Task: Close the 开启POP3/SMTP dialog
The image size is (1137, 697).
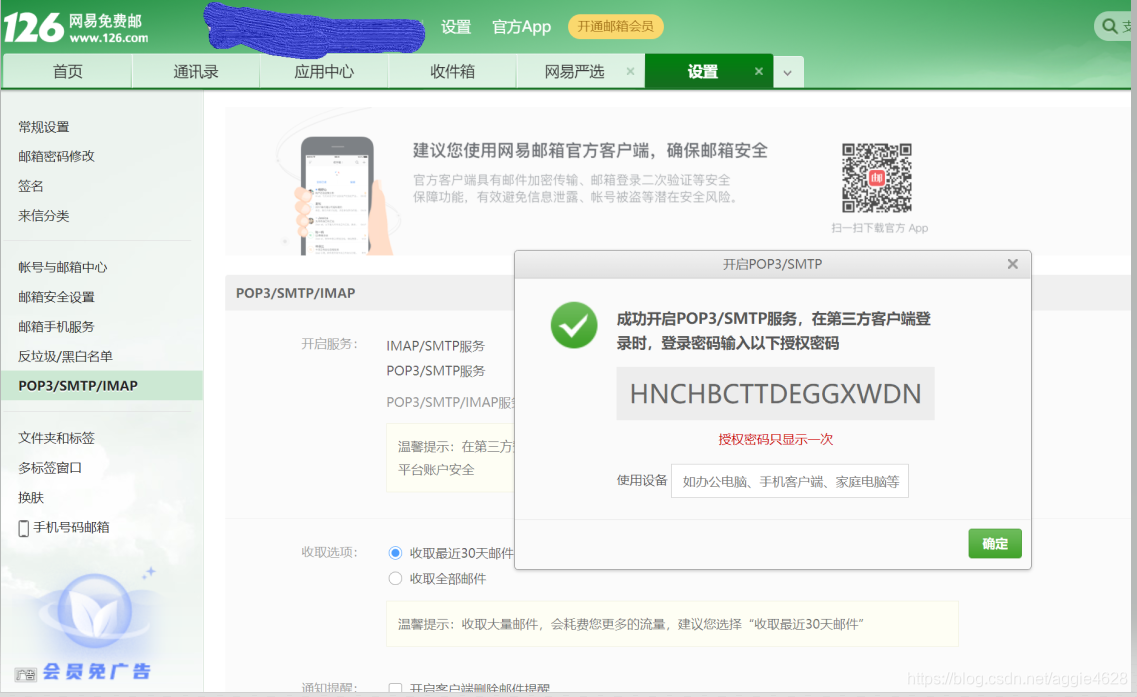Action: coord(1012,264)
